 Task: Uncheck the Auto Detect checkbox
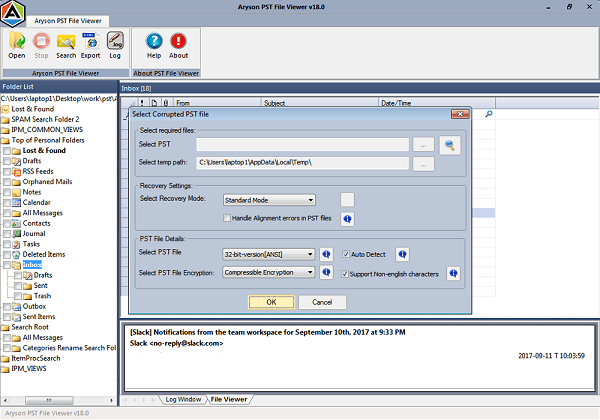[347, 254]
